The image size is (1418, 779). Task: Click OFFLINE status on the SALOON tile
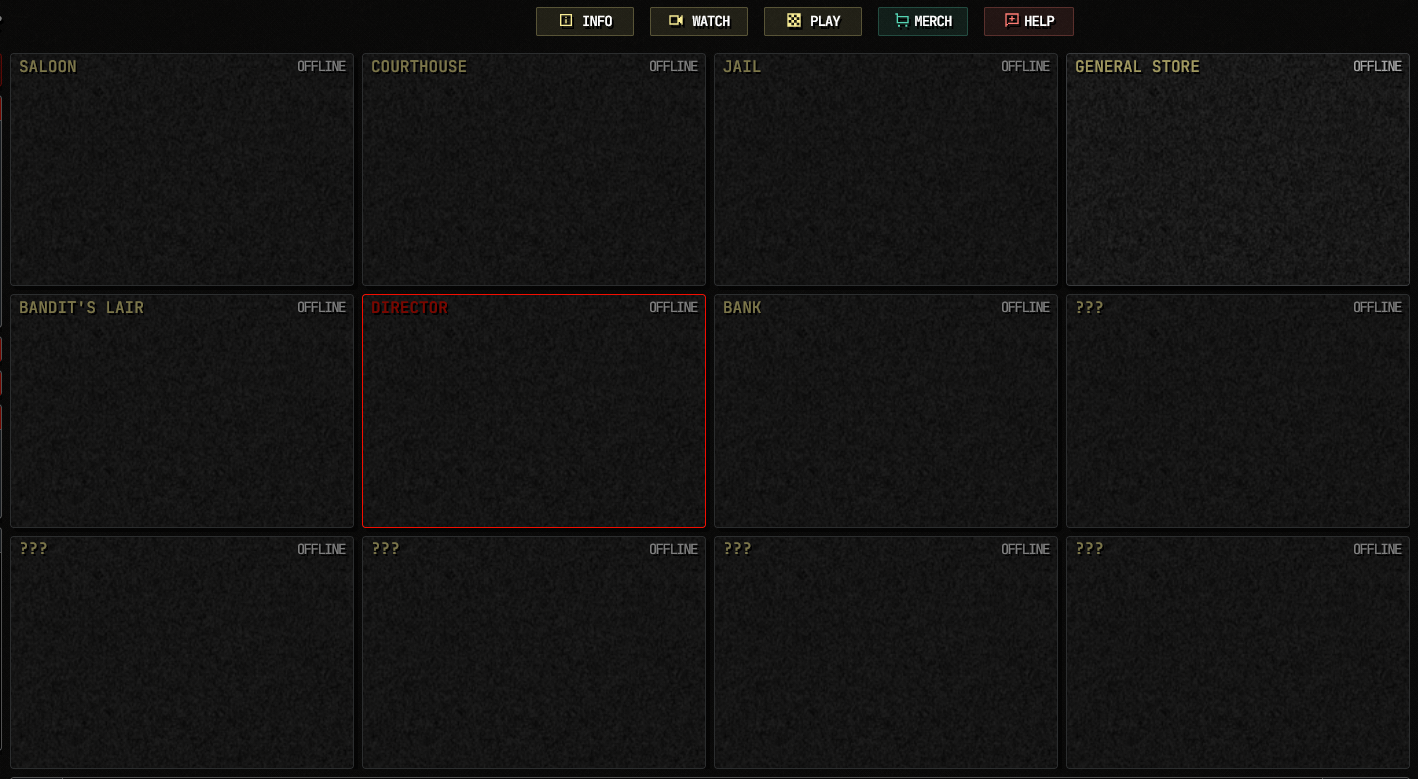click(x=322, y=67)
